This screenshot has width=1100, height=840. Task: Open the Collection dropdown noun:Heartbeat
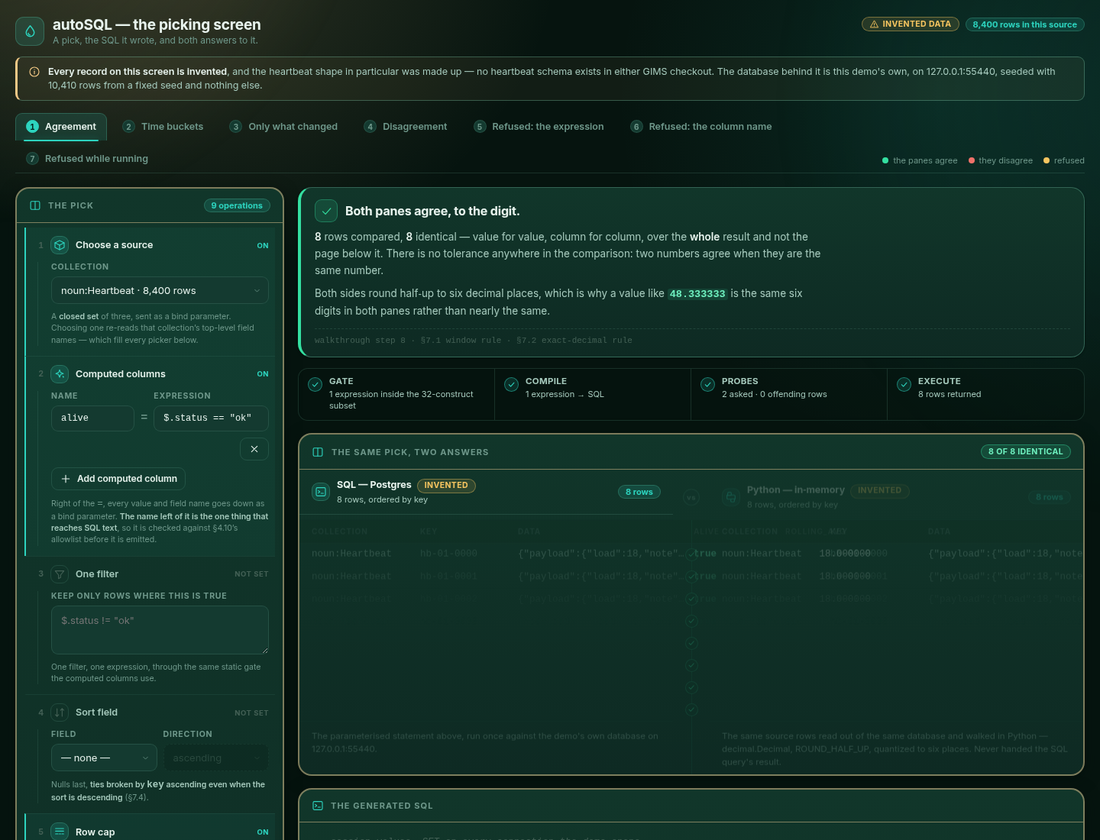(x=160, y=291)
